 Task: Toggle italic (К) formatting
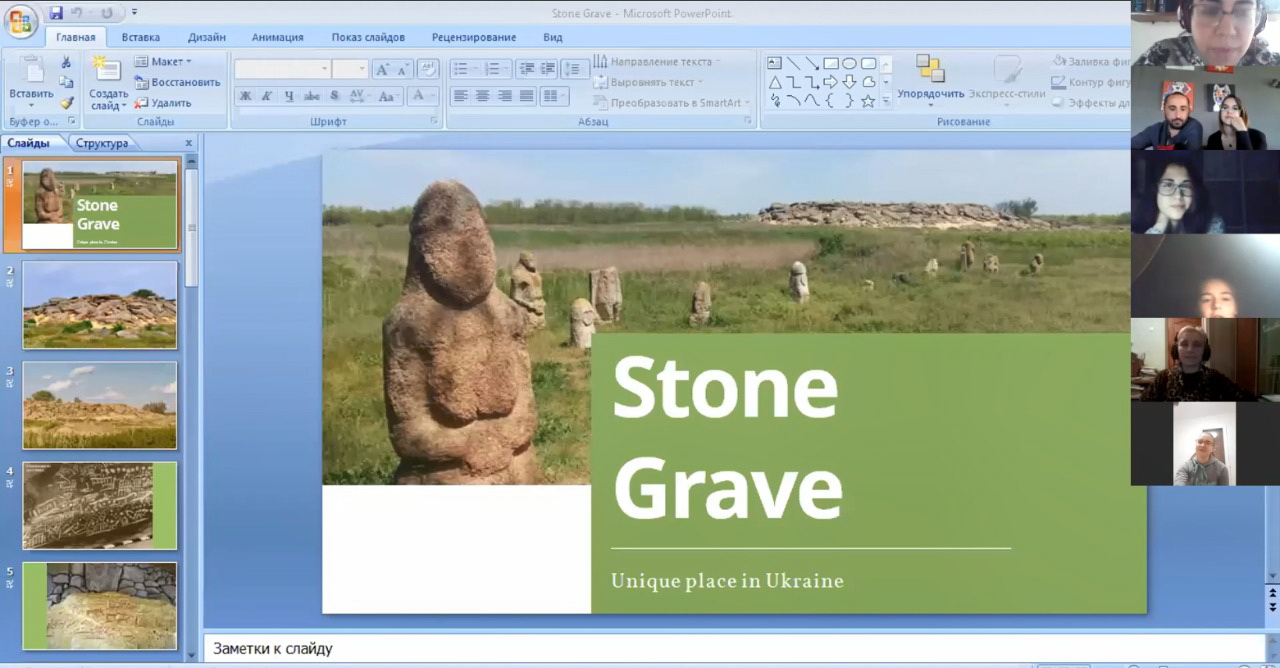pos(267,96)
